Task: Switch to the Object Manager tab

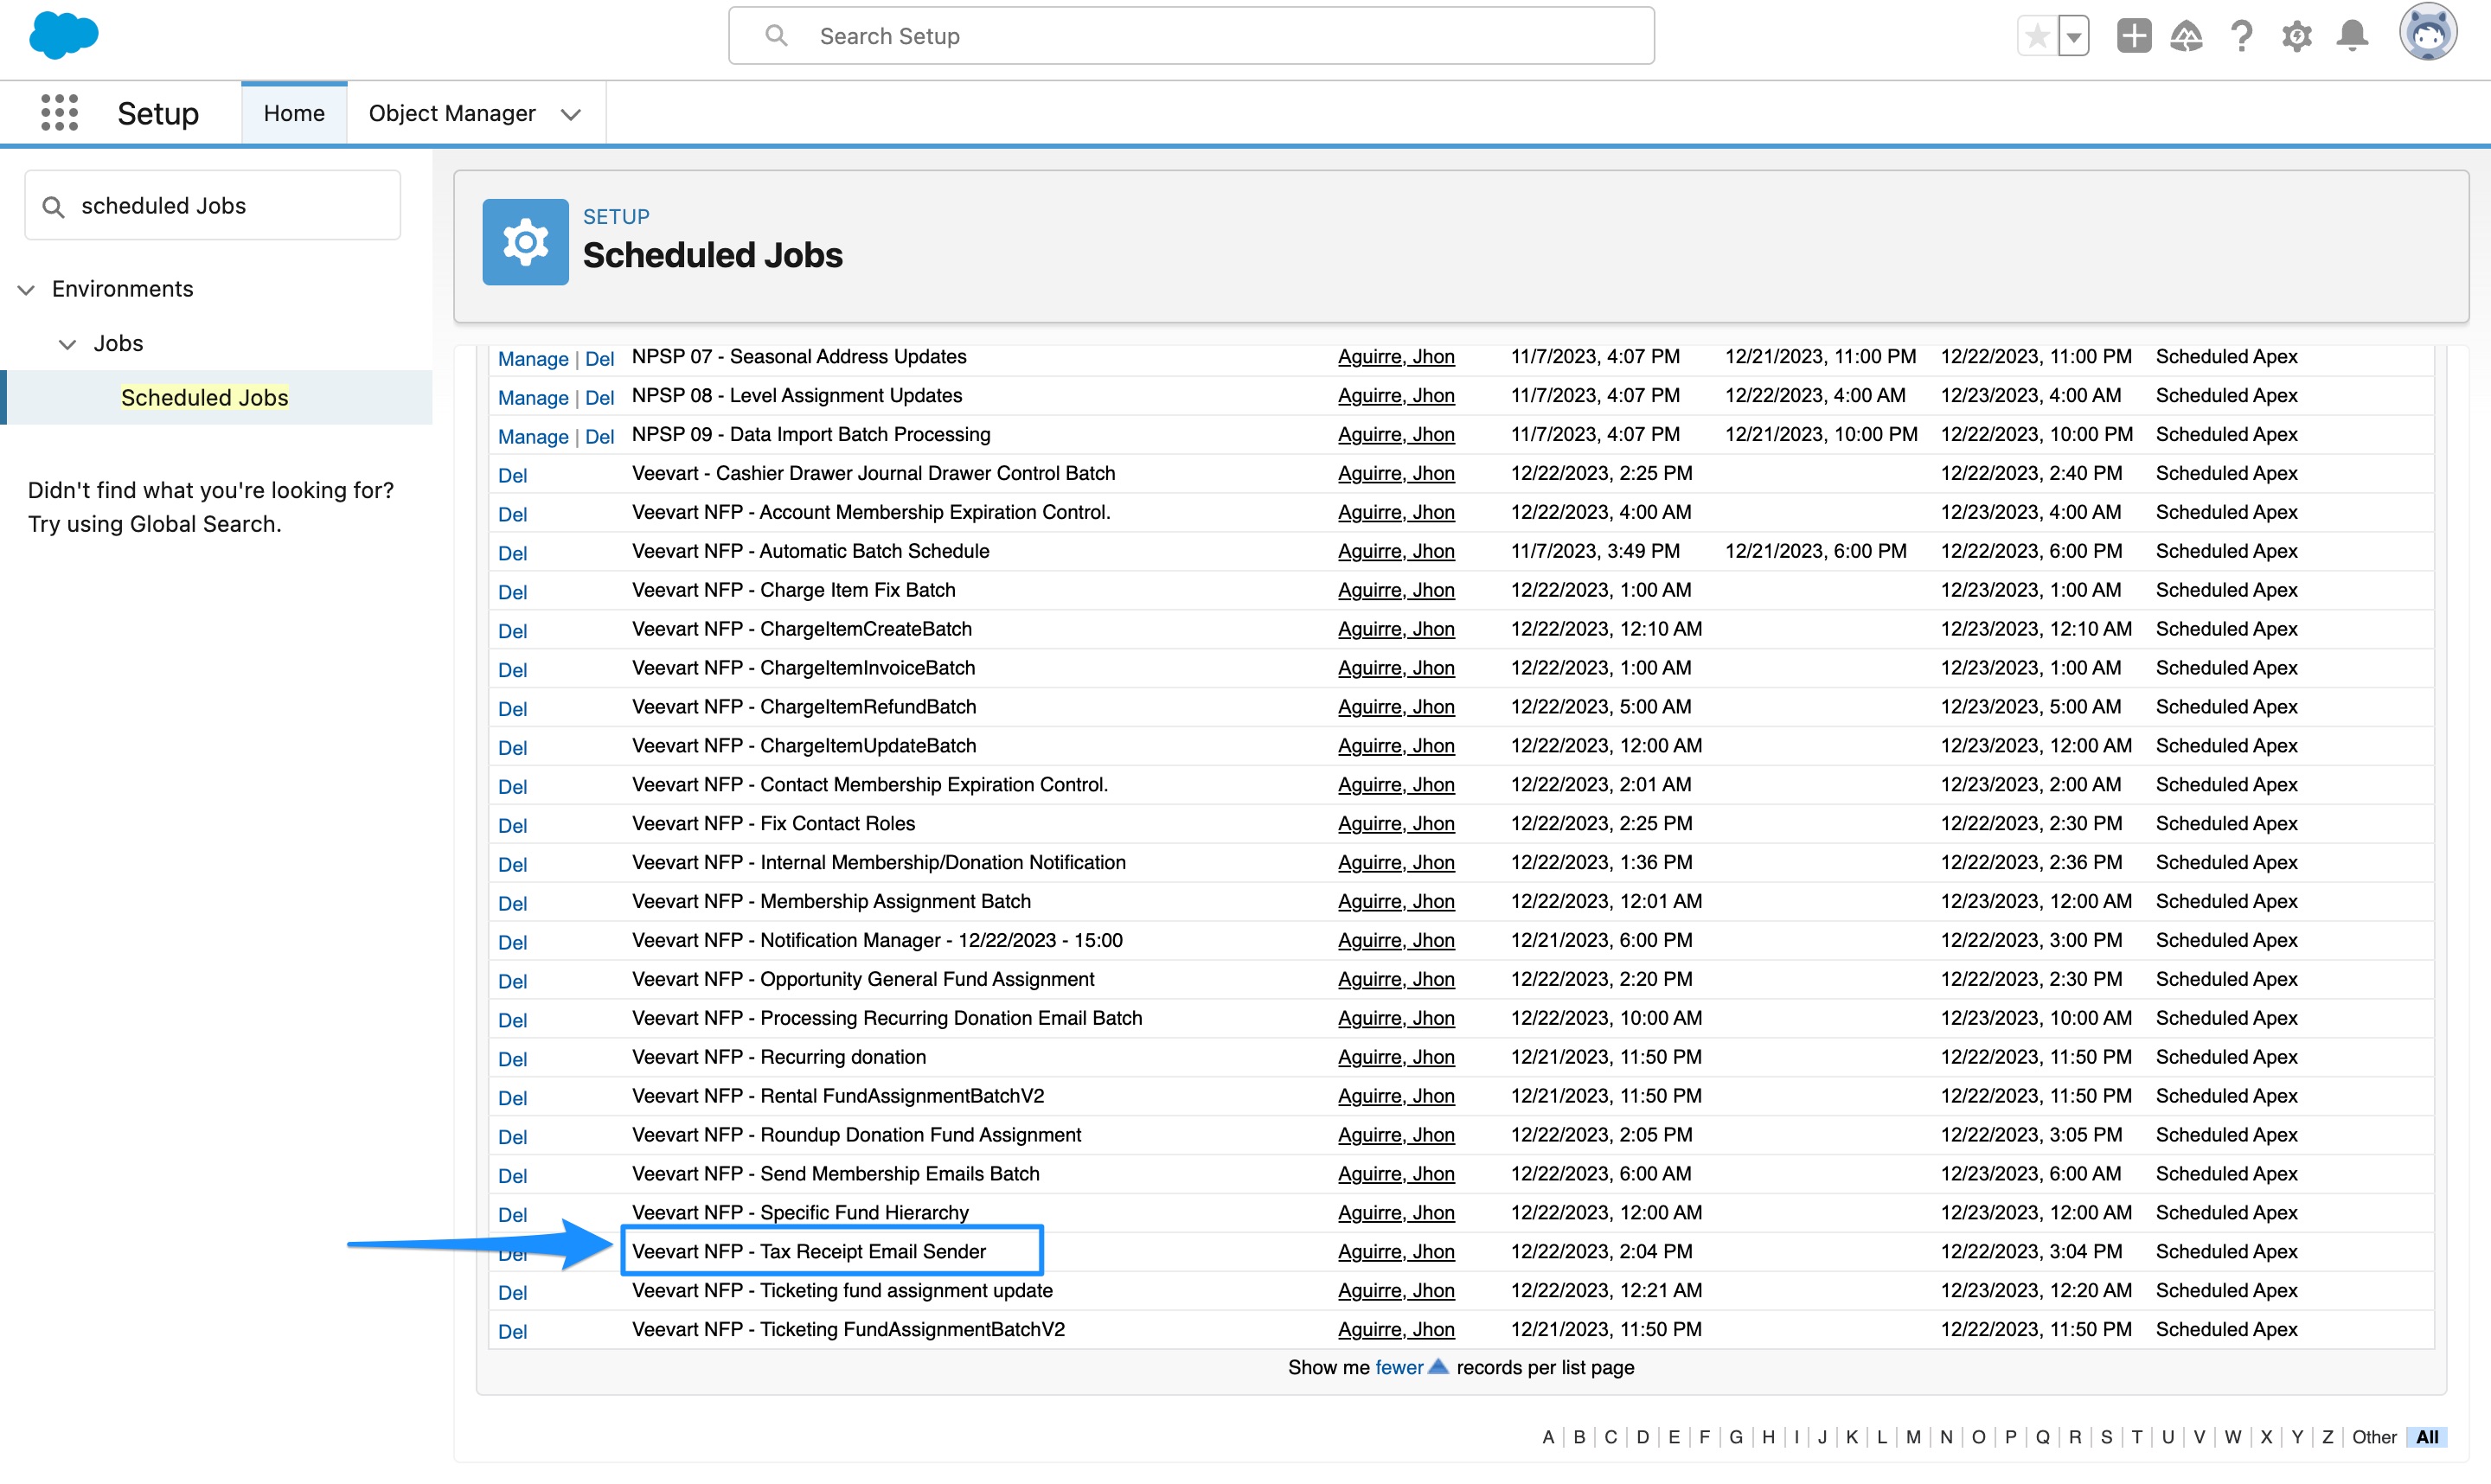Action: (451, 113)
